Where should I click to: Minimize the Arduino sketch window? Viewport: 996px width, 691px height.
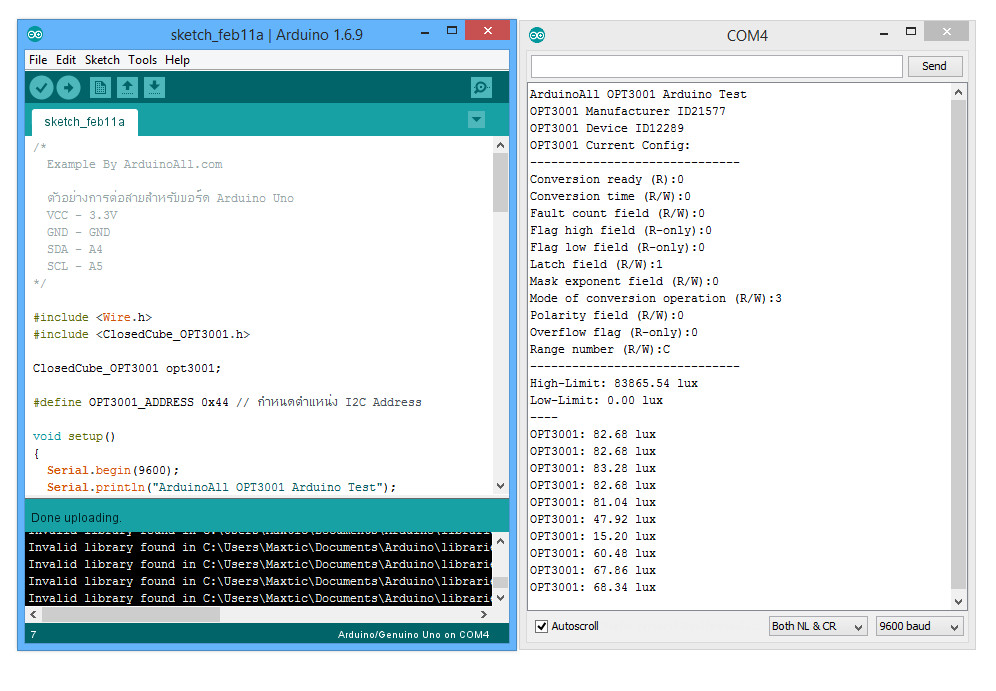point(425,32)
